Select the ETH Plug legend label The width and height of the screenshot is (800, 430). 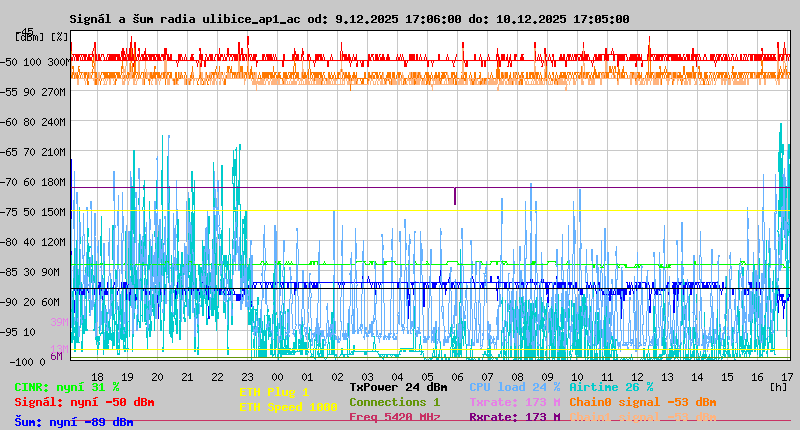[x=274, y=393]
